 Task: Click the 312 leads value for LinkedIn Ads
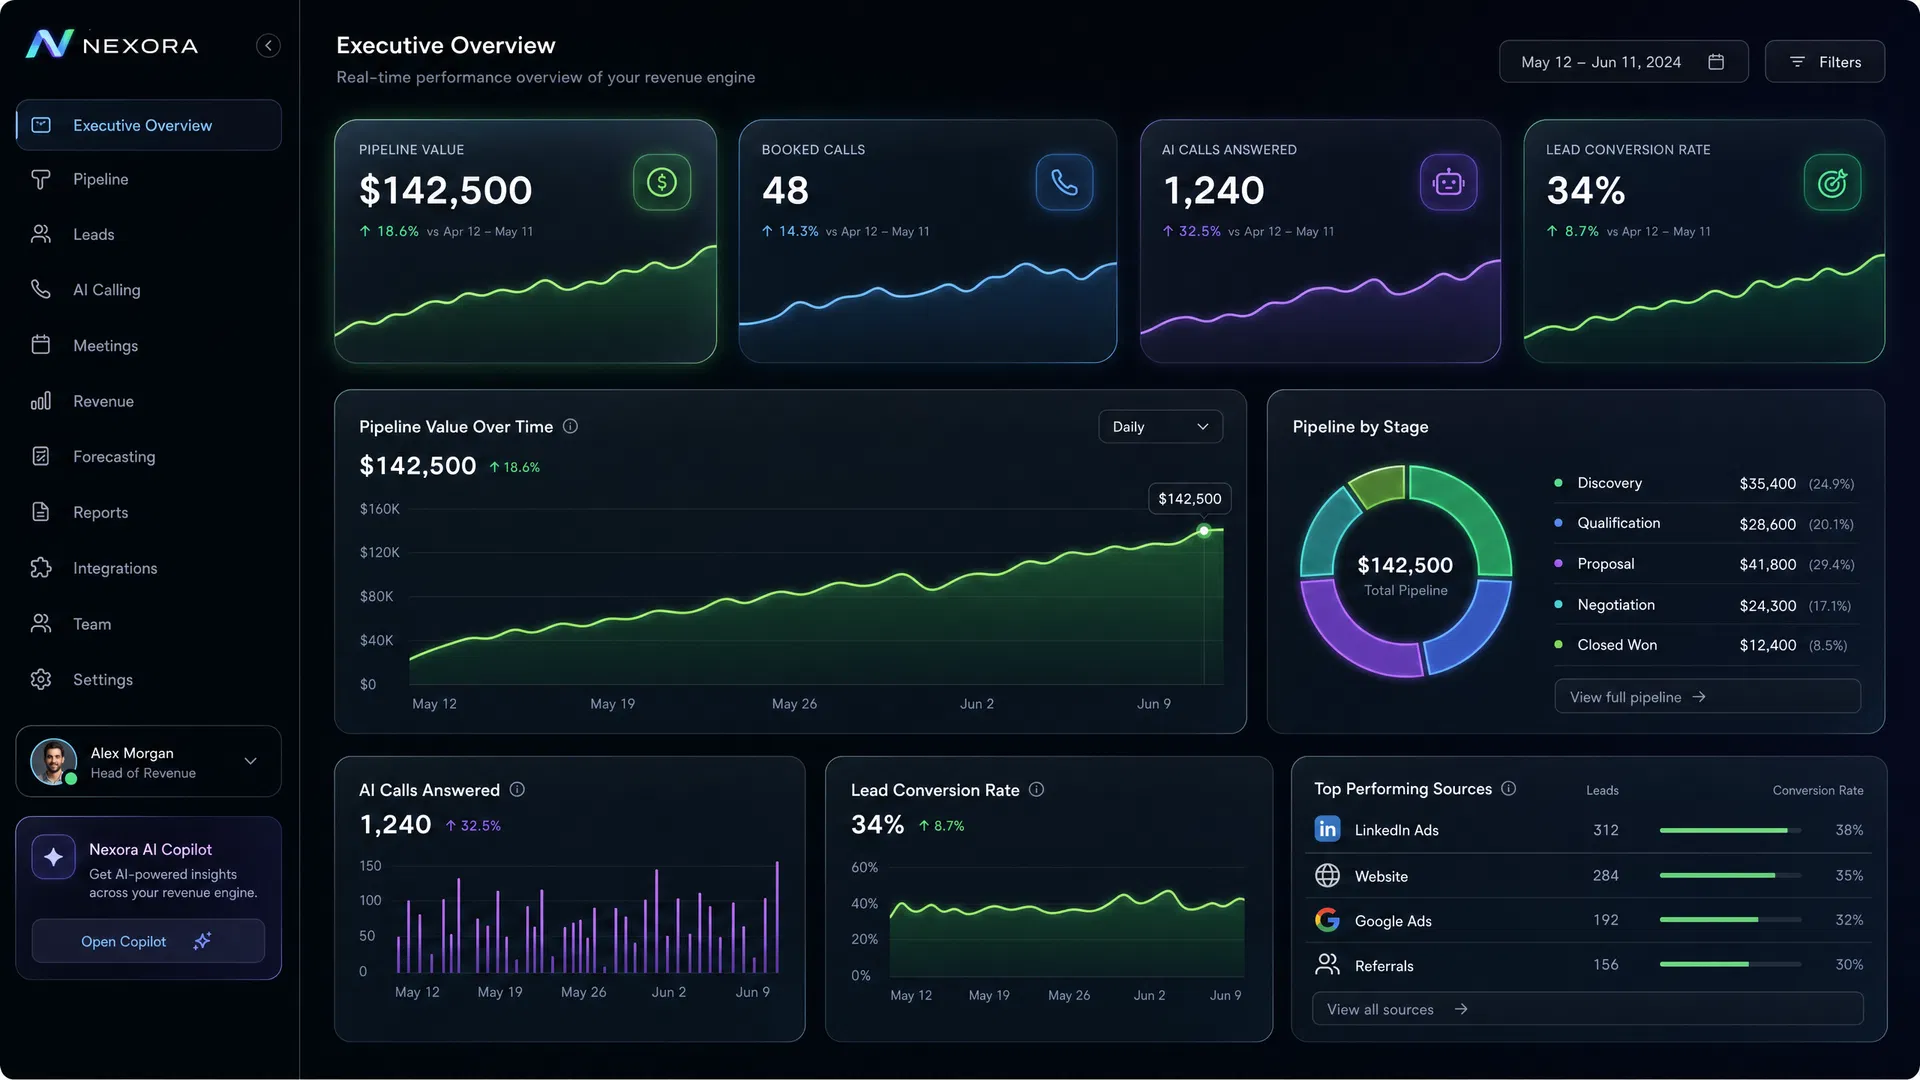pos(1605,830)
